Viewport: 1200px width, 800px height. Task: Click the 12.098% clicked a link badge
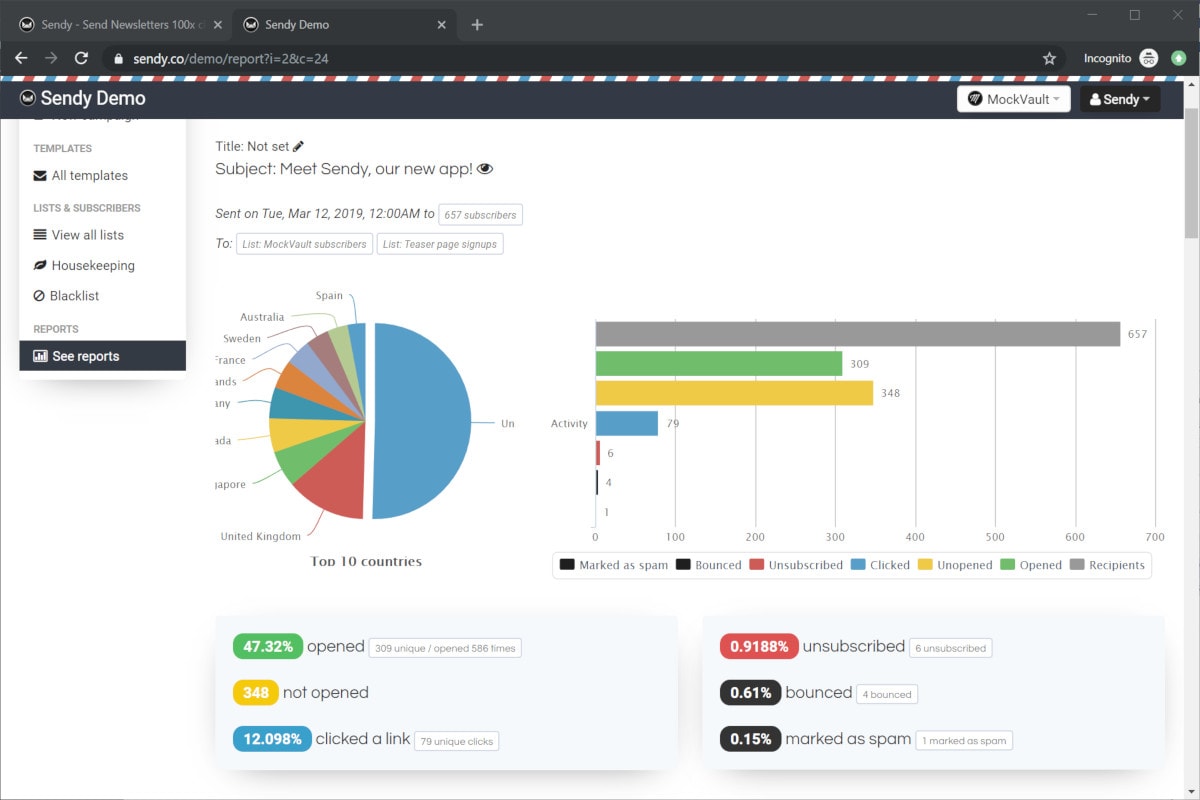(272, 739)
